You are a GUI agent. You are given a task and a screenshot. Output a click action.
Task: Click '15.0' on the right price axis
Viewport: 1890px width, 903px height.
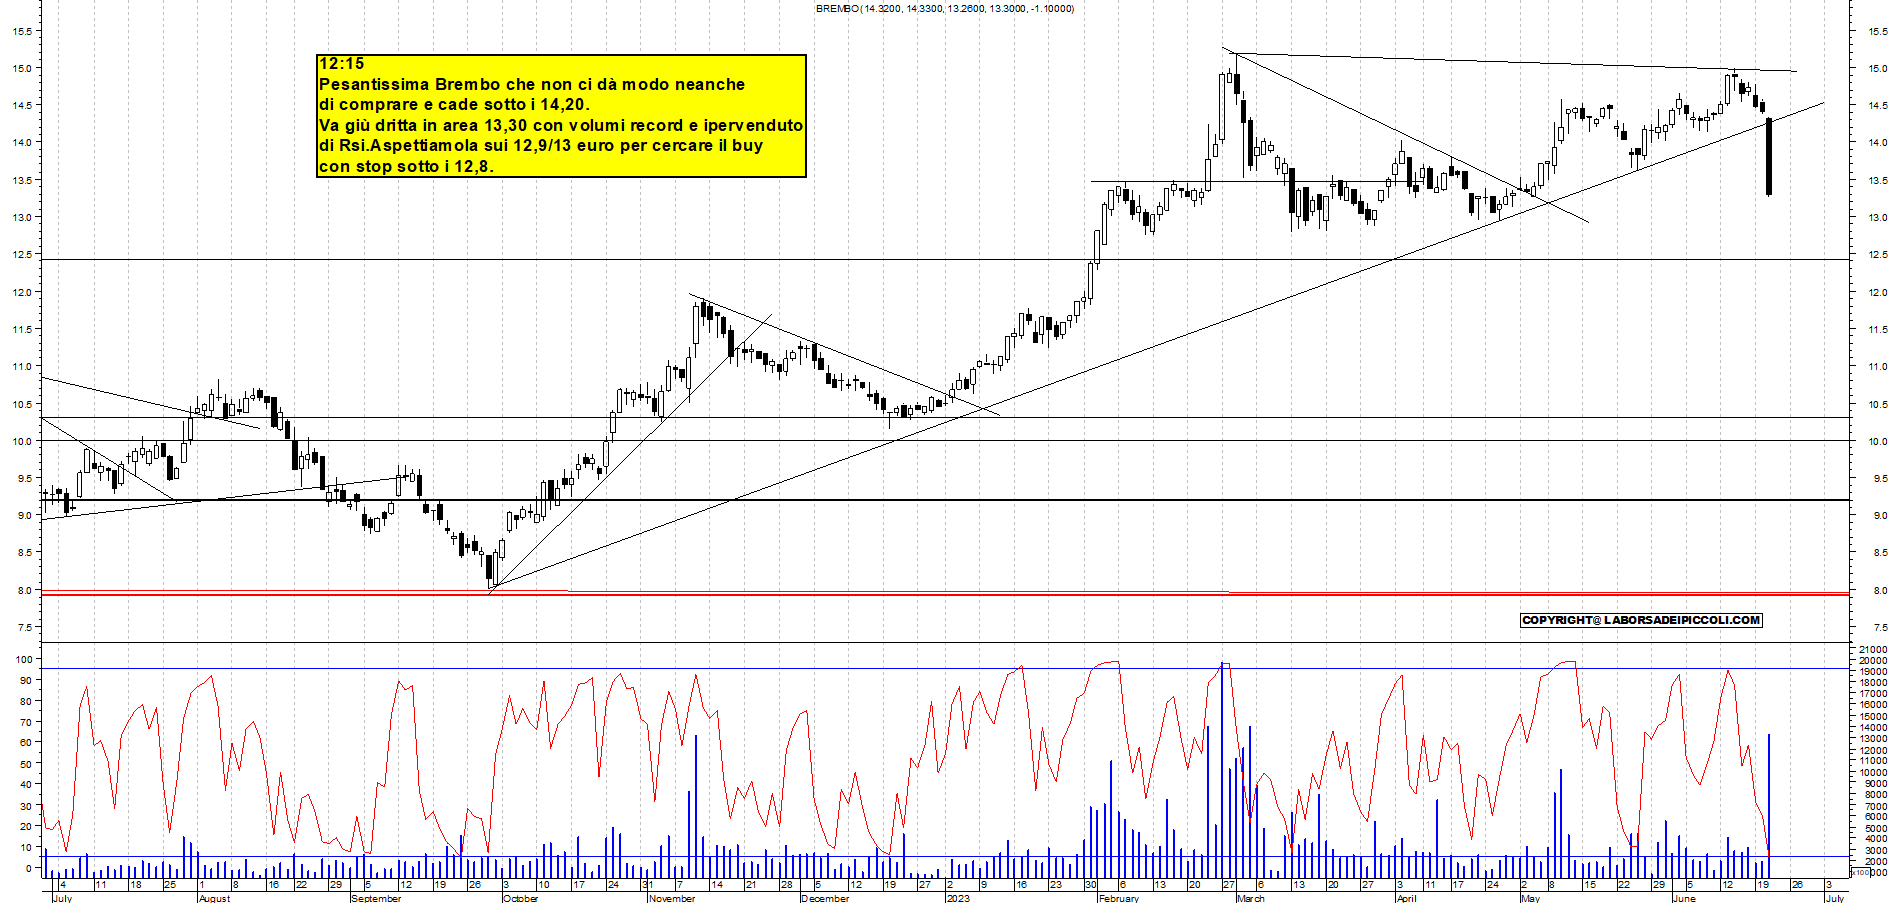[x=1877, y=68]
